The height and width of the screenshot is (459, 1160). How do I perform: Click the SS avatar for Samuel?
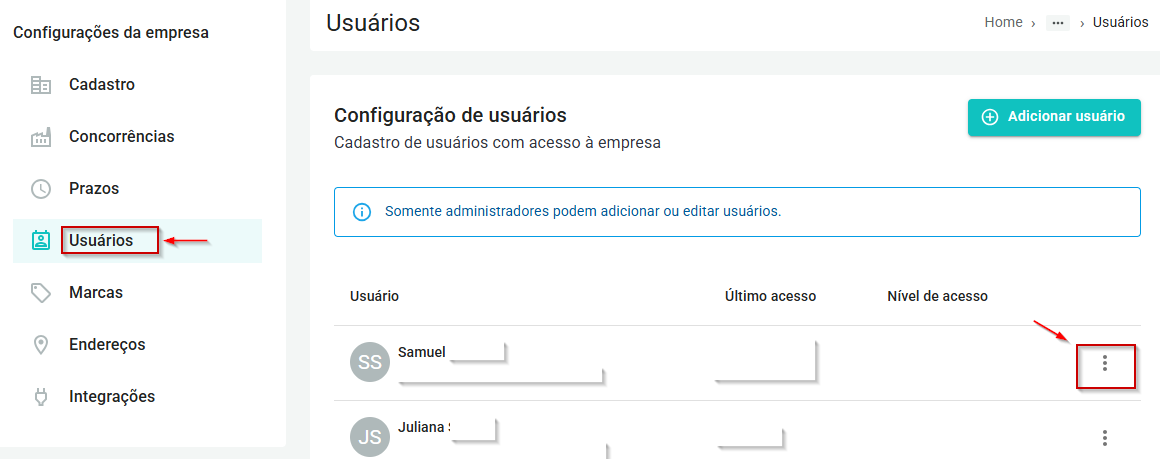point(370,362)
